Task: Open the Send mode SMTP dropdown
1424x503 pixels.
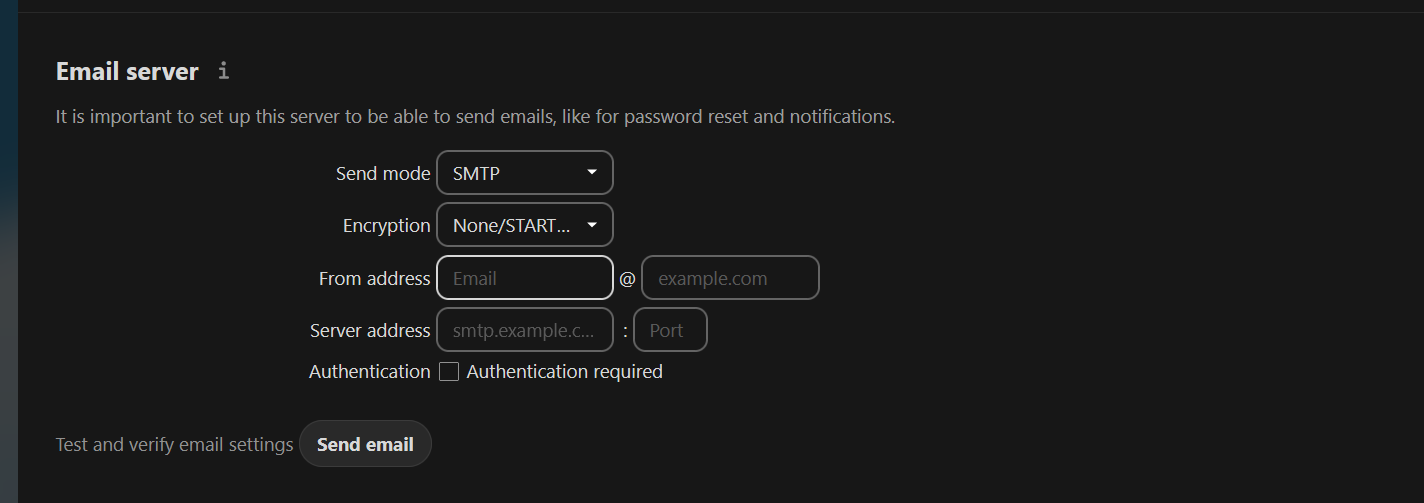Action: 525,173
